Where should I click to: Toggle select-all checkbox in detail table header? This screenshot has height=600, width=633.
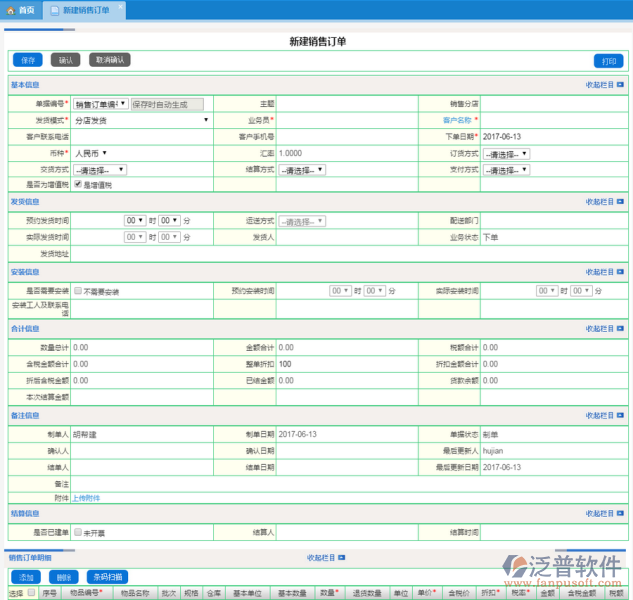click(x=31, y=592)
